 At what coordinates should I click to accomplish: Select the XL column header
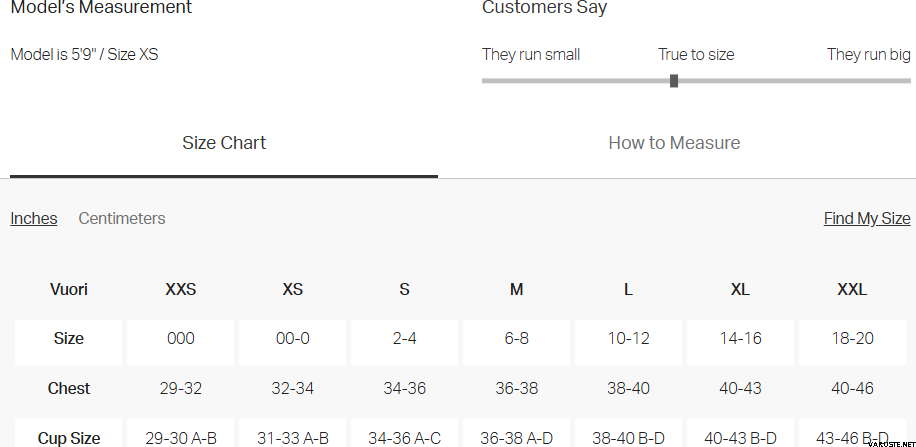pos(740,290)
